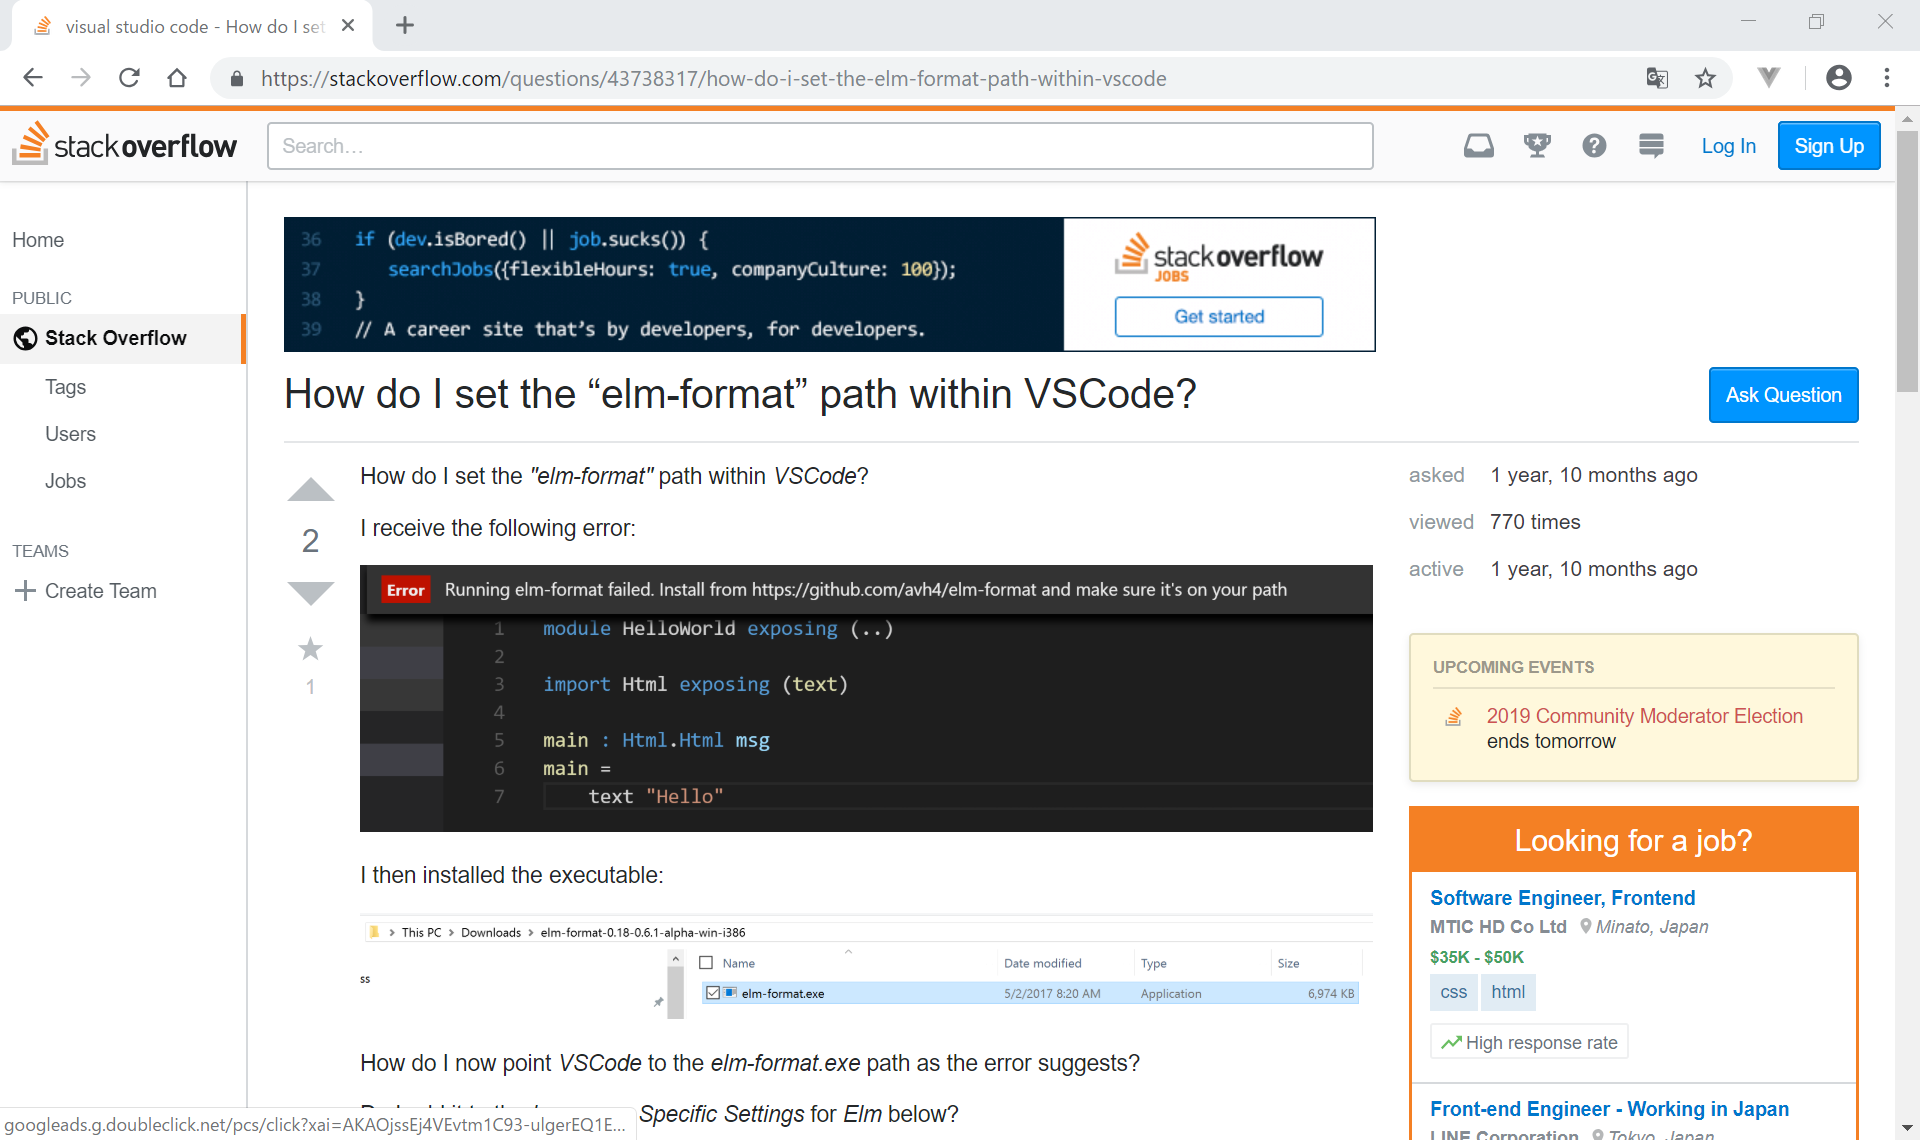Favorite the question with the star icon
The height and width of the screenshot is (1140, 1920).
(x=310, y=649)
